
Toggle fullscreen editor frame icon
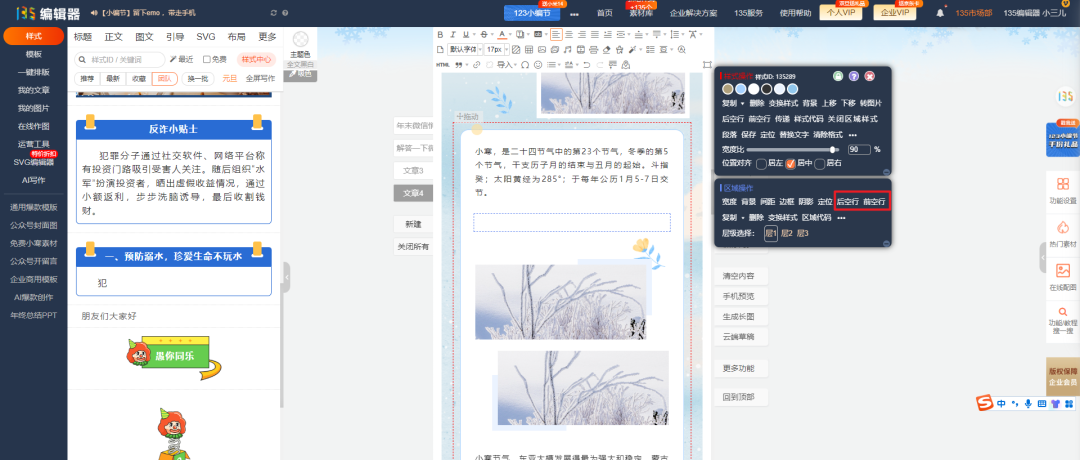pos(707,65)
